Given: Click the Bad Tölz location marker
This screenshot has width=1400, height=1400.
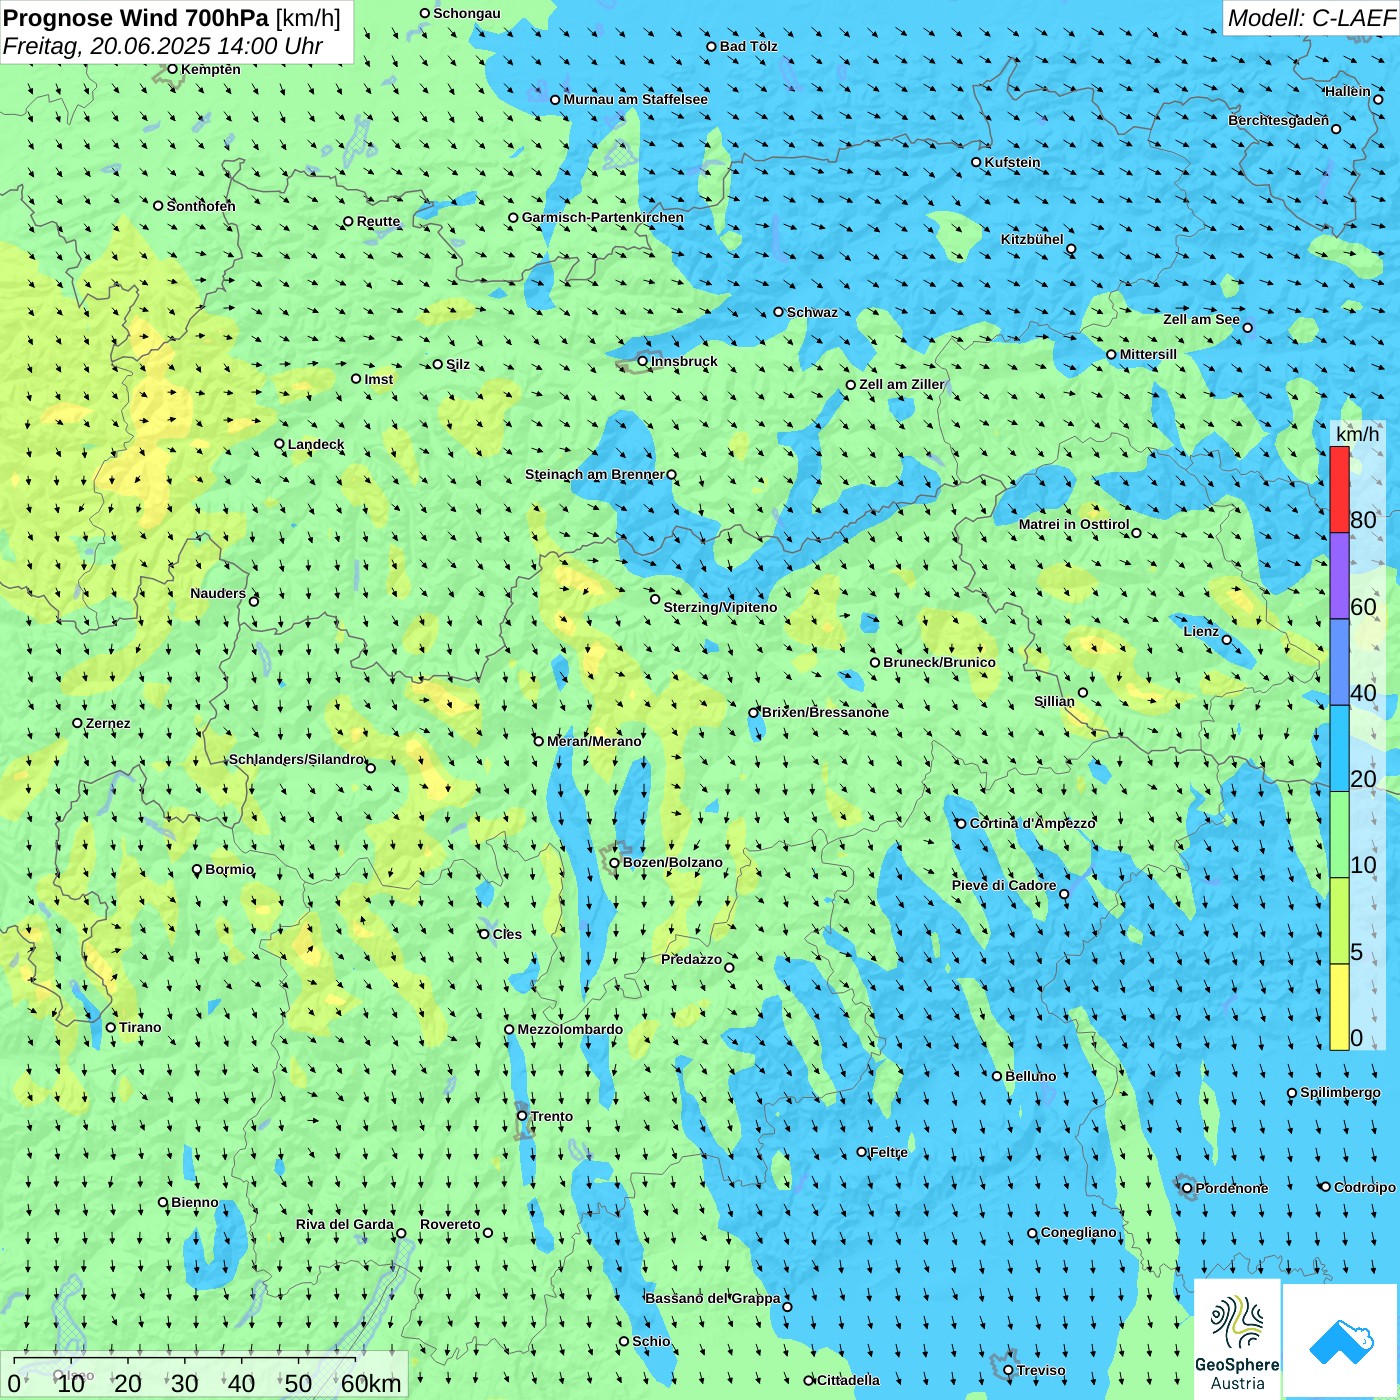Looking at the screenshot, I should click(712, 46).
